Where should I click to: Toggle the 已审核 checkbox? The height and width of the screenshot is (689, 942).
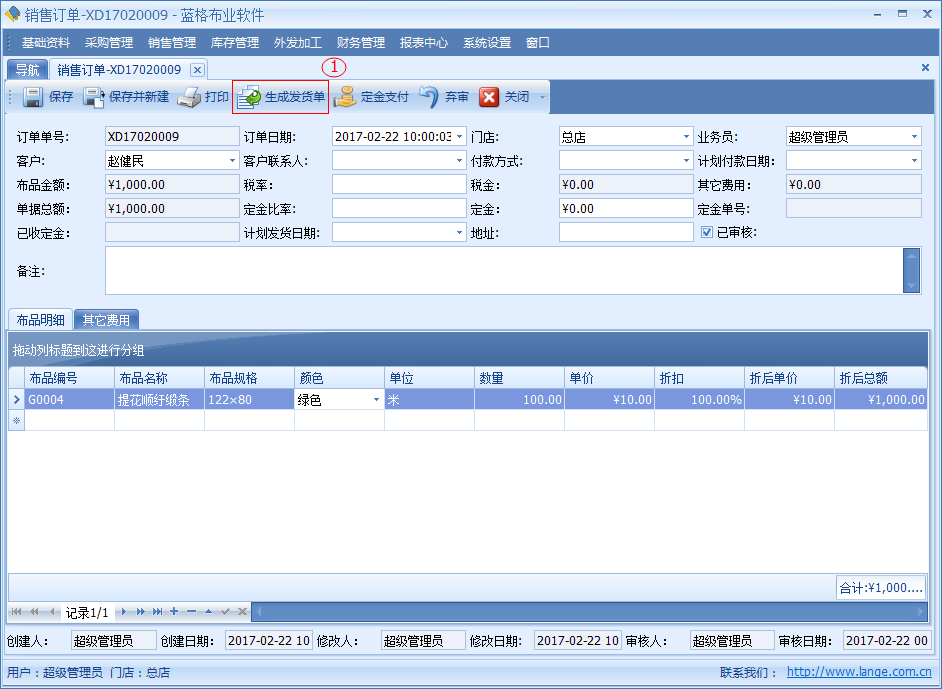coord(707,232)
